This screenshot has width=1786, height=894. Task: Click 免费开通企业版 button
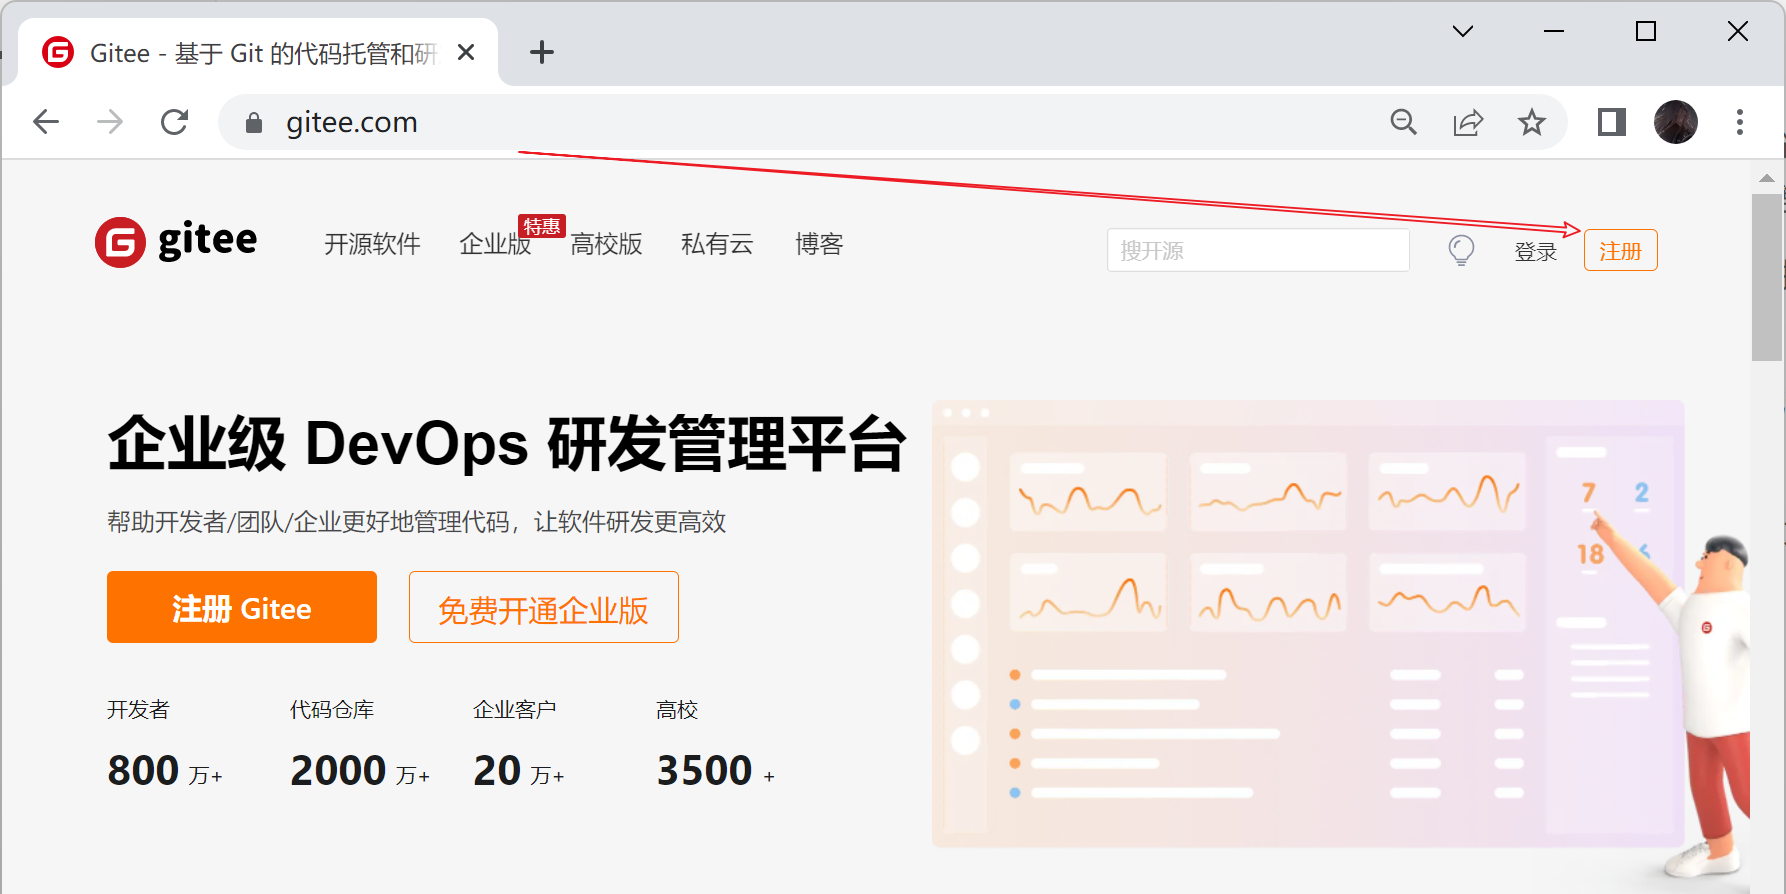tap(543, 607)
